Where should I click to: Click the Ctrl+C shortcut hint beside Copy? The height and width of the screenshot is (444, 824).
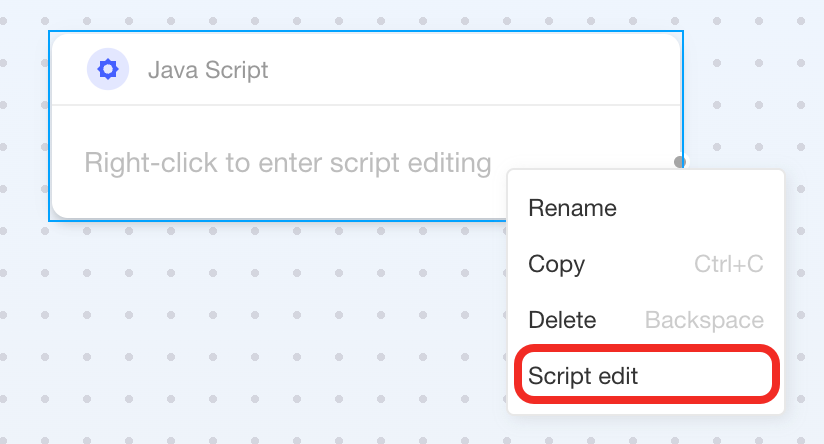click(x=728, y=265)
